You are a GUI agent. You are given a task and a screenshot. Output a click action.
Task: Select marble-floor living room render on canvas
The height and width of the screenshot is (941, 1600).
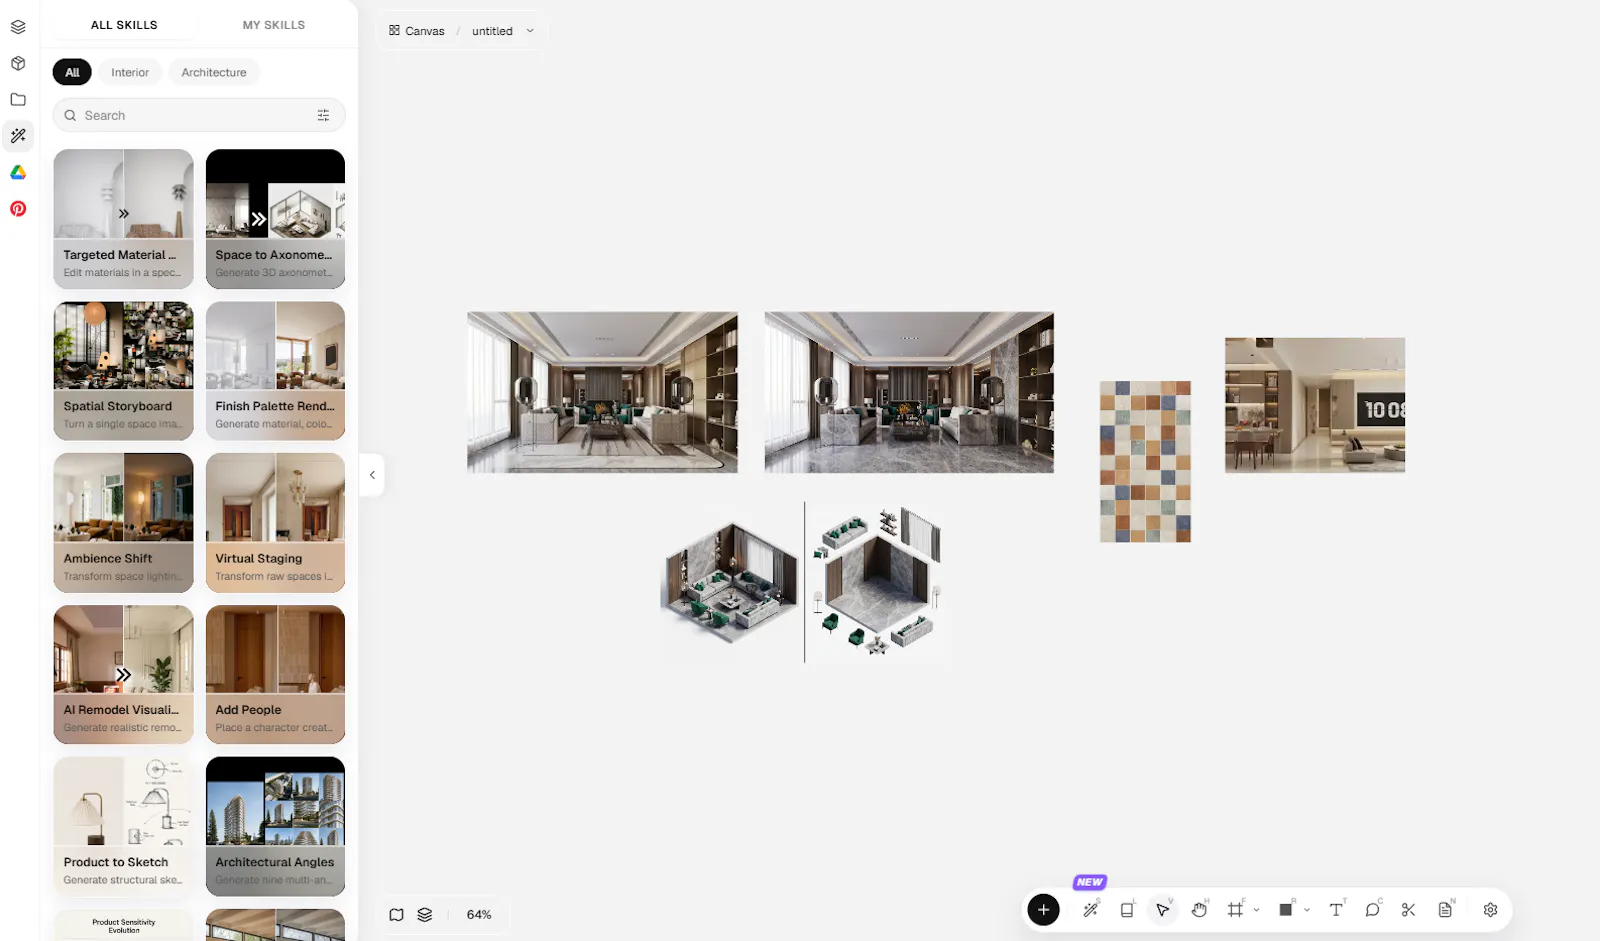pyautogui.click(x=909, y=392)
